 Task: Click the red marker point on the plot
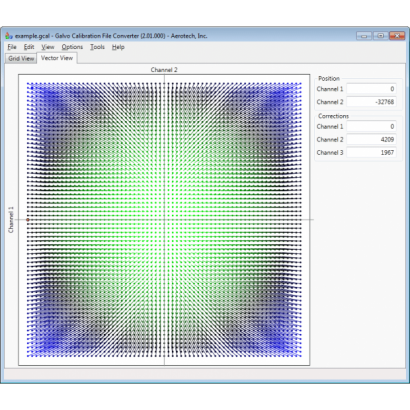[x=28, y=220]
